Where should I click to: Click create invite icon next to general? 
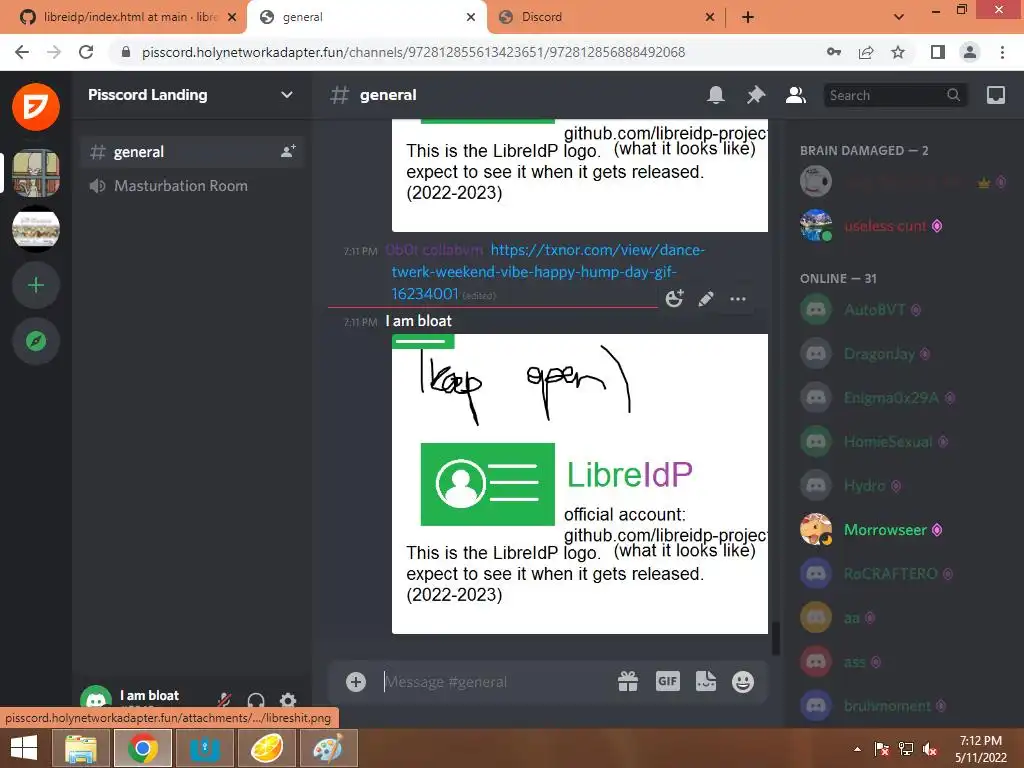click(x=288, y=152)
